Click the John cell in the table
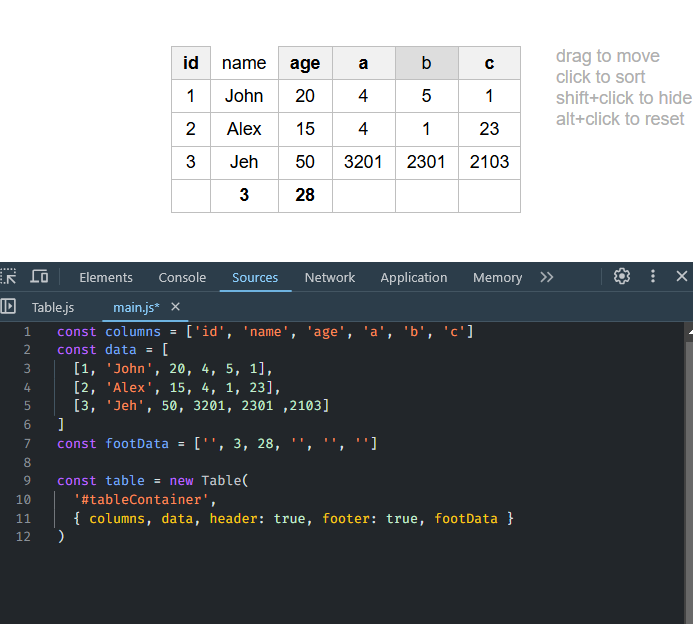 [x=244, y=96]
